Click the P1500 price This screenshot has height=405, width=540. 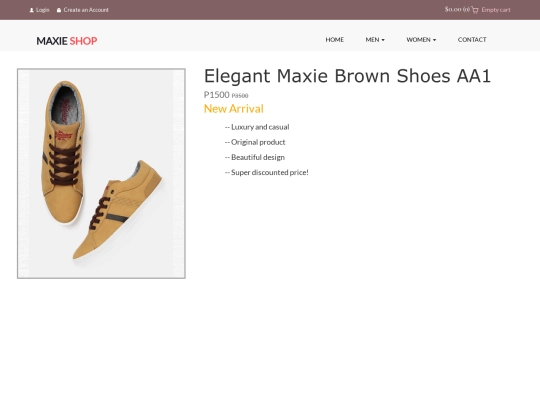pos(217,95)
